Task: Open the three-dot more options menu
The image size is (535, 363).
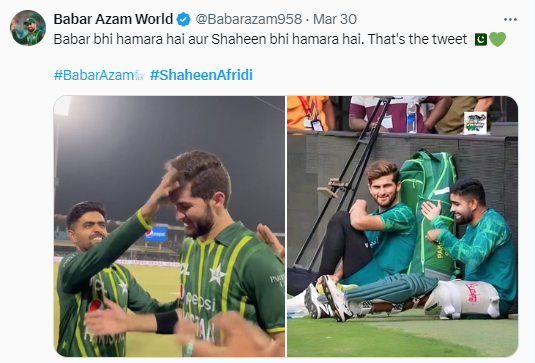Action: 510,19
